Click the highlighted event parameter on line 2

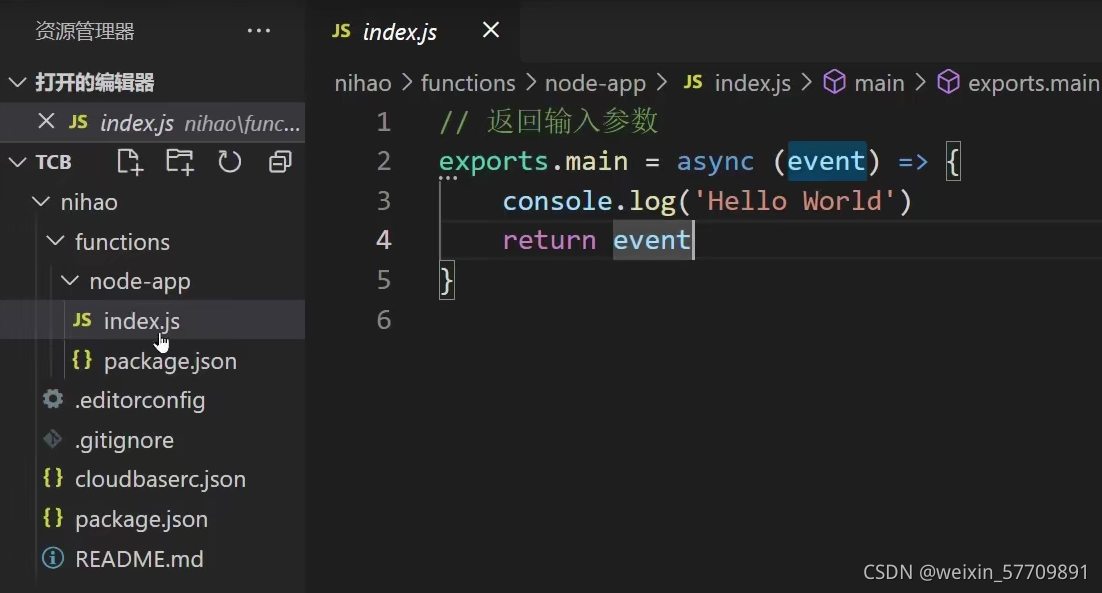[x=826, y=162]
